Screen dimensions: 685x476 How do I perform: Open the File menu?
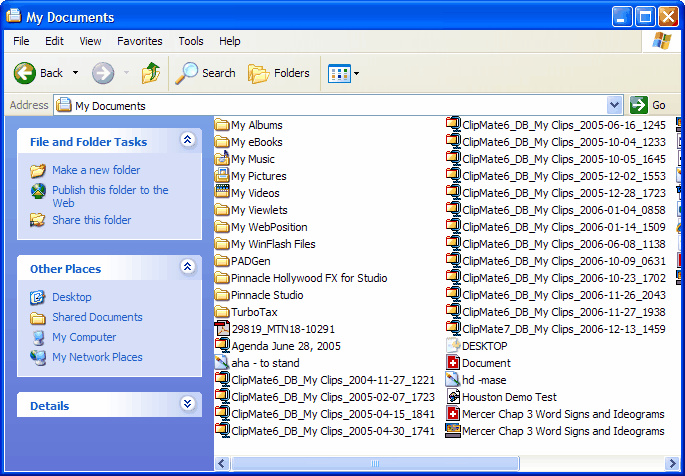click(21, 41)
